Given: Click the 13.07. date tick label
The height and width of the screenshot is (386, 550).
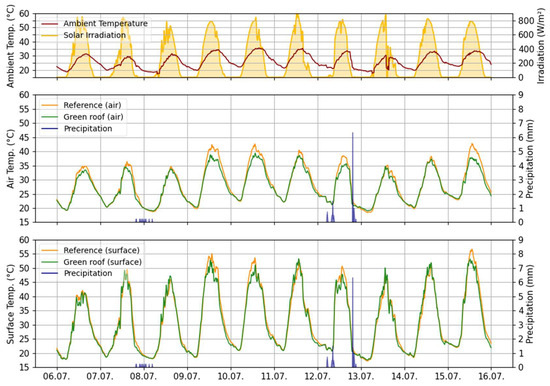Looking at the screenshot, I should pyautogui.click(x=361, y=378).
